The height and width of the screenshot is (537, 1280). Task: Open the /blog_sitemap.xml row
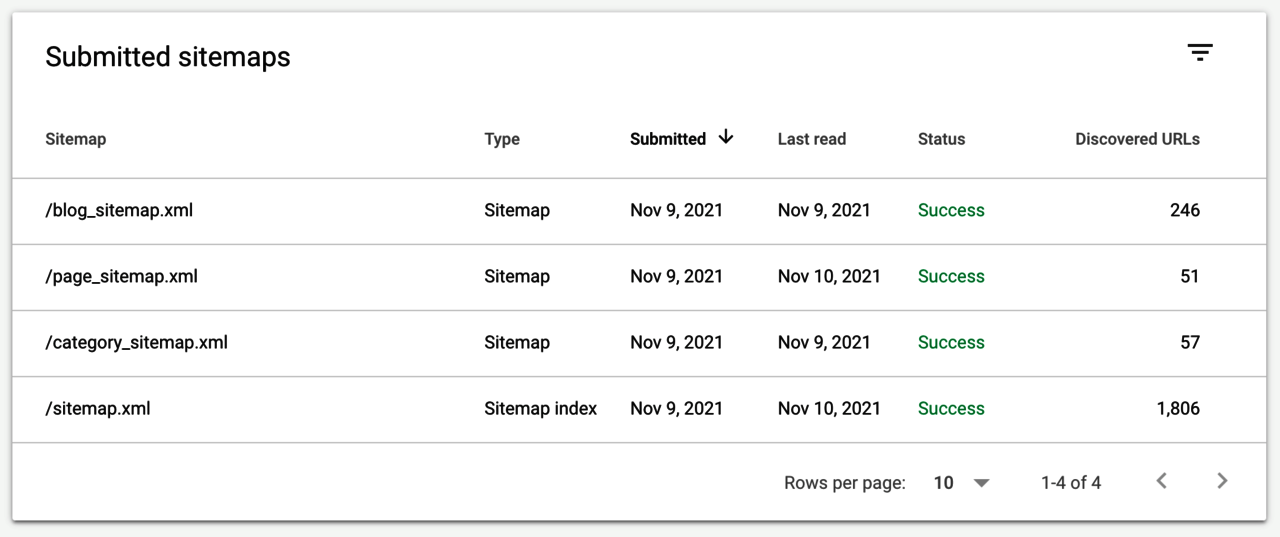click(x=119, y=210)
